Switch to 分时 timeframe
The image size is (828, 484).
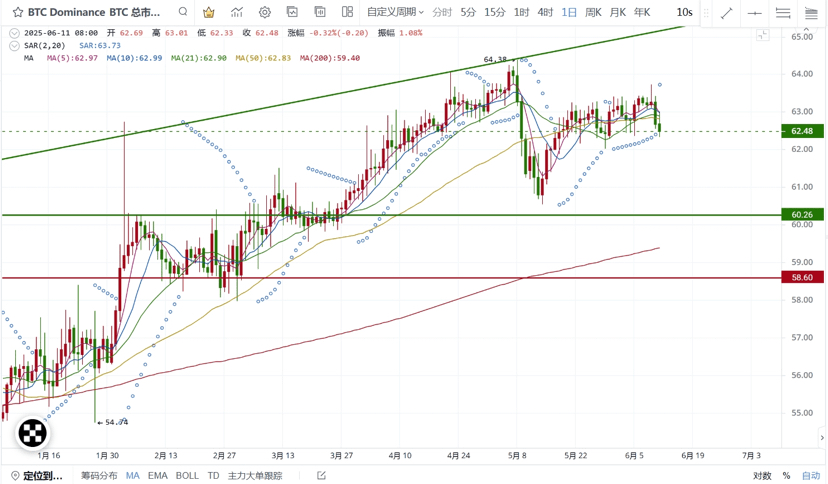[x=442, y=12]
